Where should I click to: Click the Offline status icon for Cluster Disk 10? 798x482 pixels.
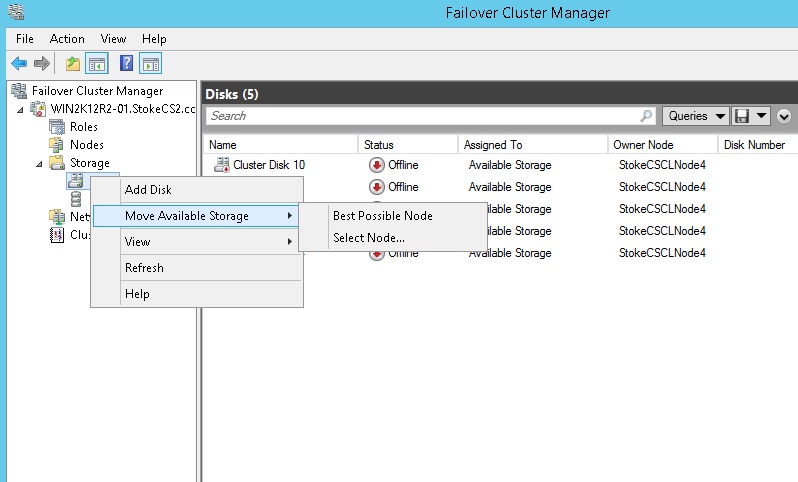(377, 165)
